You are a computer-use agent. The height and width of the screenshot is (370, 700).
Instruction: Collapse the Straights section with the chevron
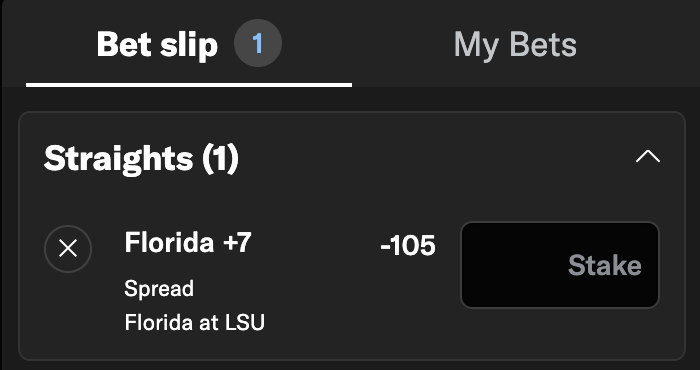(647, 157)
